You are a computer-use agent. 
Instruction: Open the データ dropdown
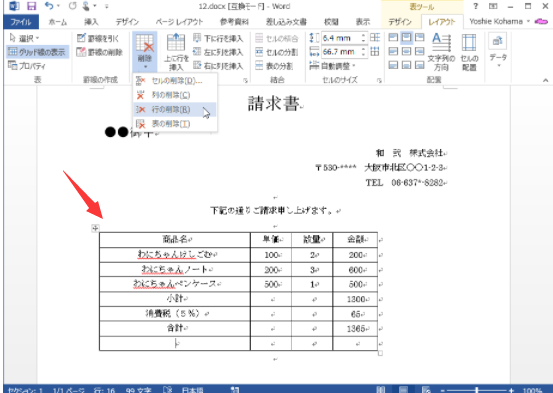click(498, 51)
